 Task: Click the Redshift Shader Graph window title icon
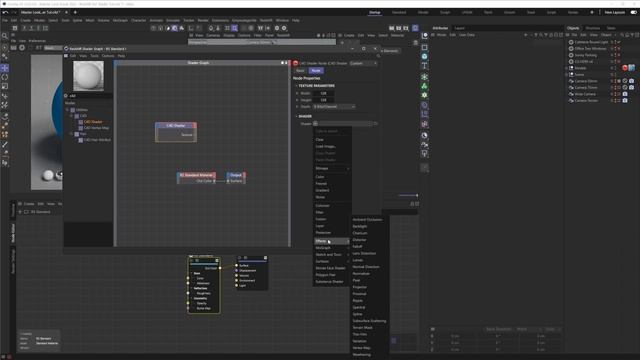coord(66,49)
